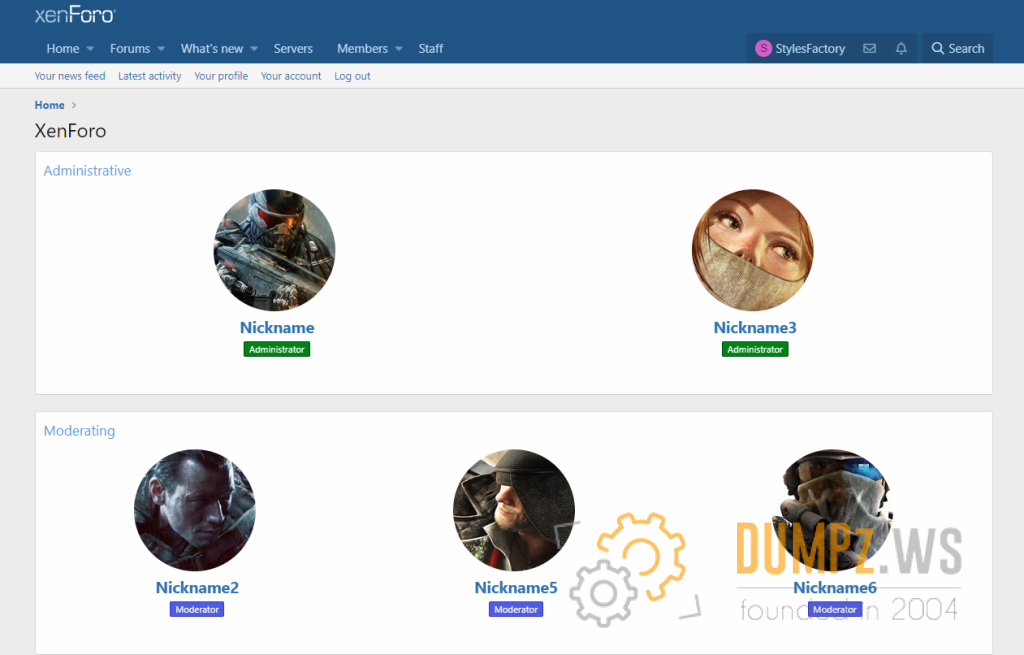This screenshot has width=1024, height=655.
Task: Open the alerts bell icon
Action: (901, 48)
